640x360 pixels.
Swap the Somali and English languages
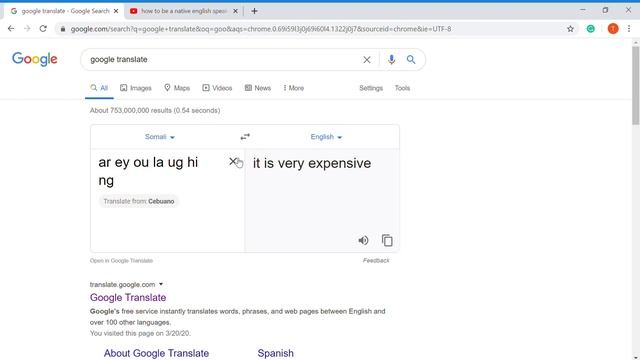click(245, 137)
